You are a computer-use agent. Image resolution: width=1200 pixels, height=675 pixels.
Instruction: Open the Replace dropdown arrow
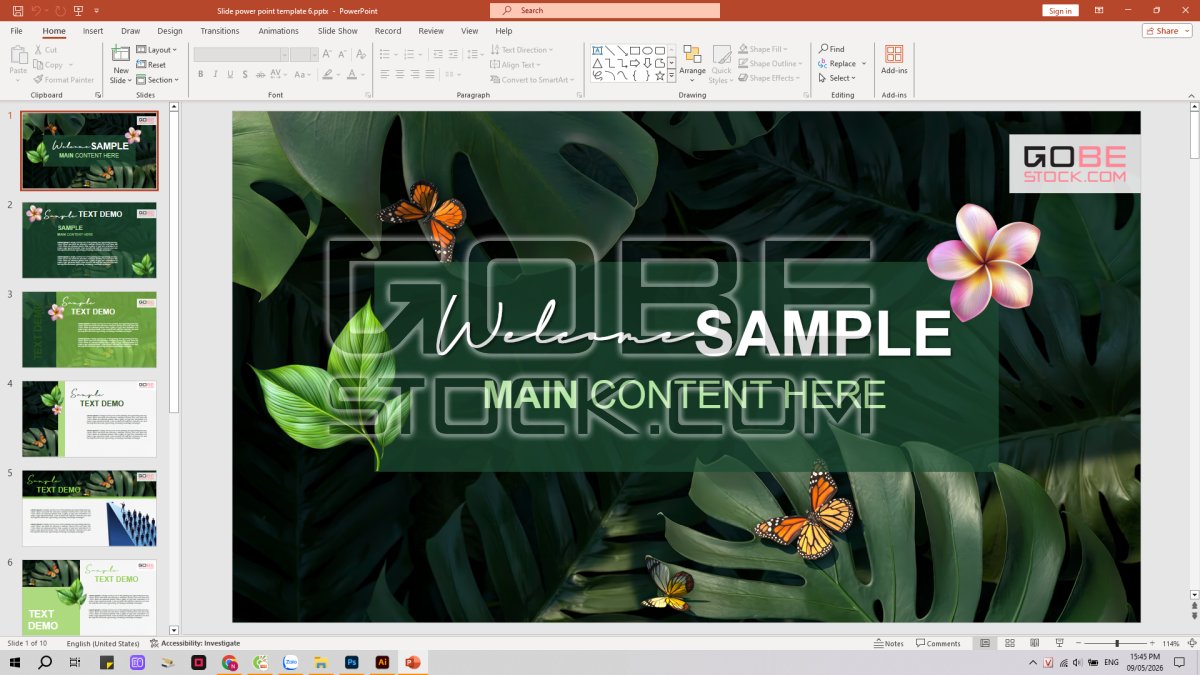click(x=864, y=64)
